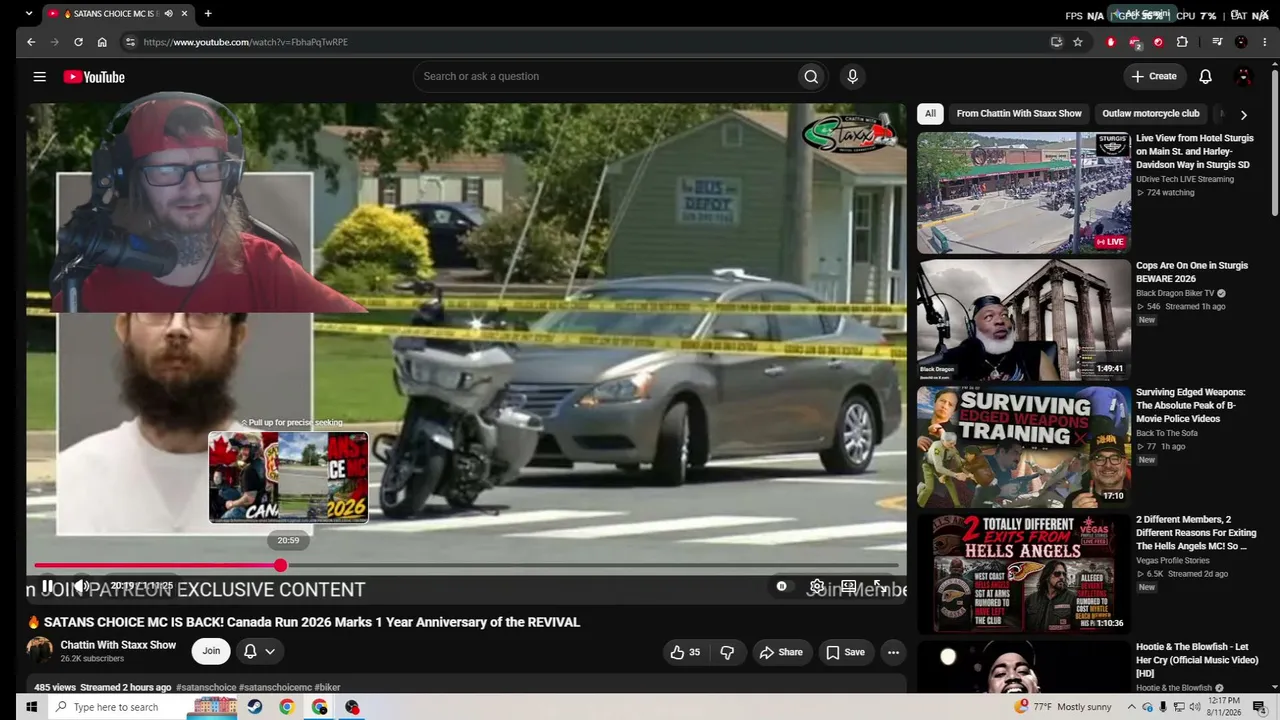Pause the video
This screenshot has height=720, width=1280.
coord(47,586)
